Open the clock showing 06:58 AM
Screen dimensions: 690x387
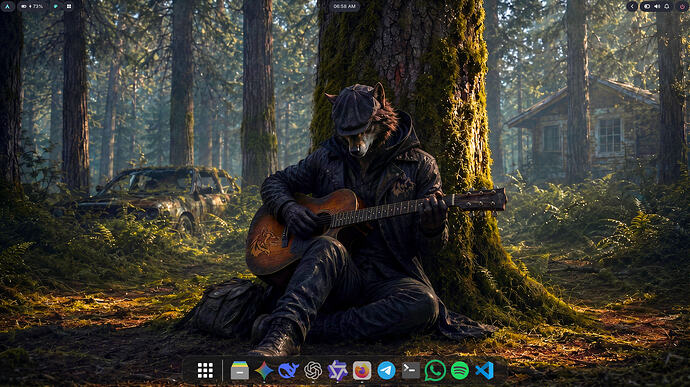(344, 6)
